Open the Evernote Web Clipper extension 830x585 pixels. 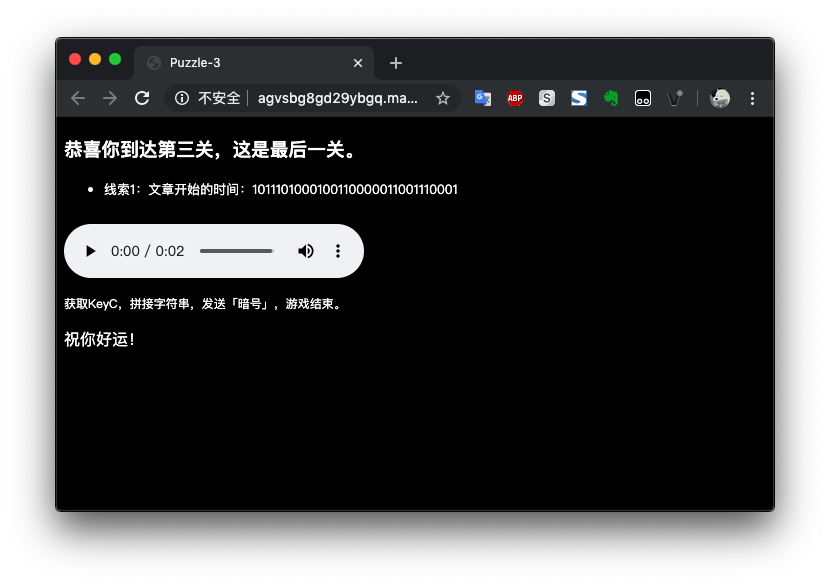(611, 98)
